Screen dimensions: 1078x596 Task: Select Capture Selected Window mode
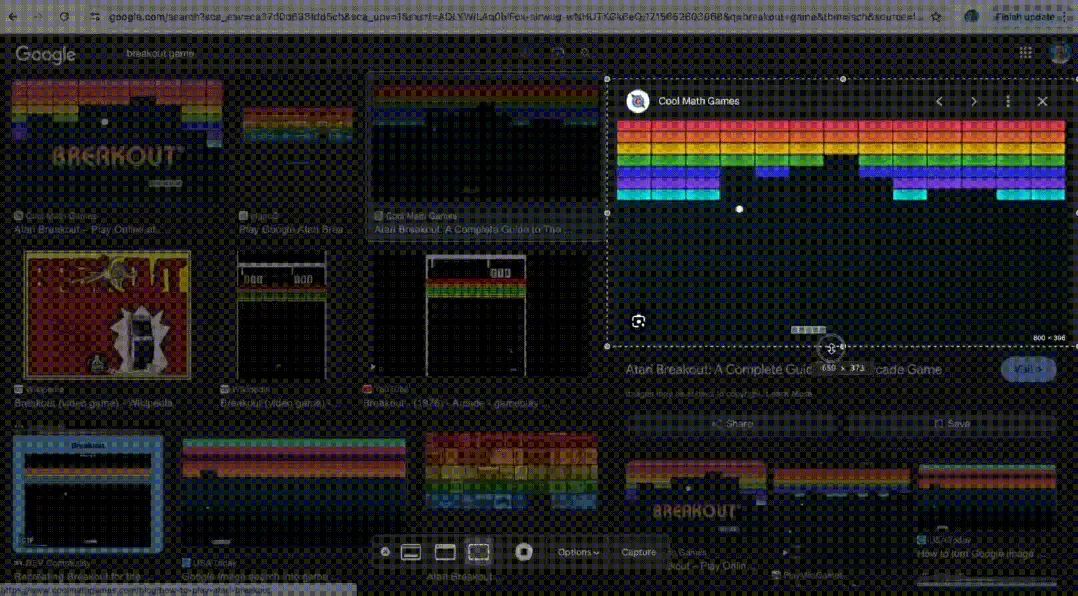point(445,552)
